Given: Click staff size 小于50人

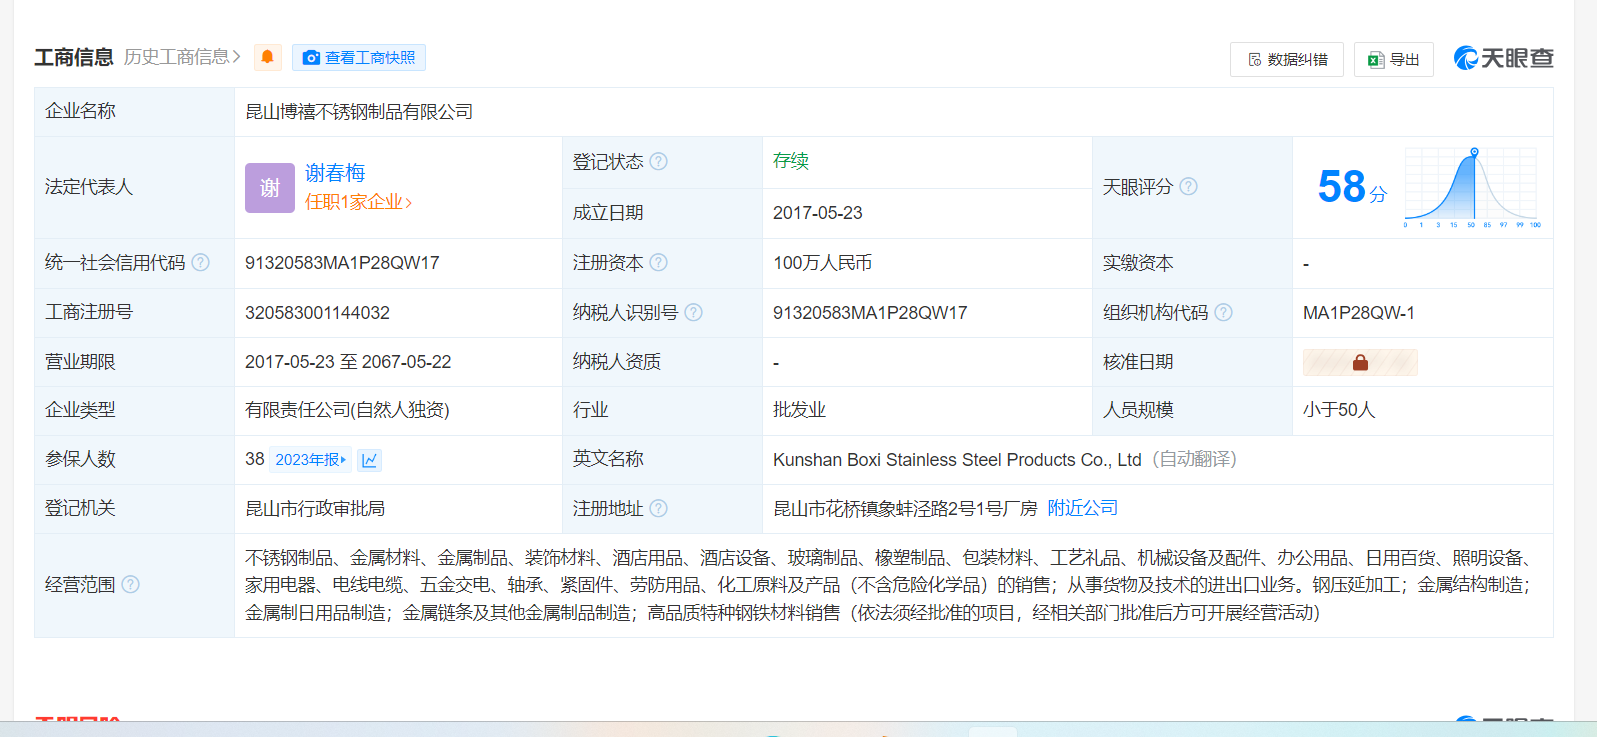Looking at the screenshot, I should (x=1339, y=410).
